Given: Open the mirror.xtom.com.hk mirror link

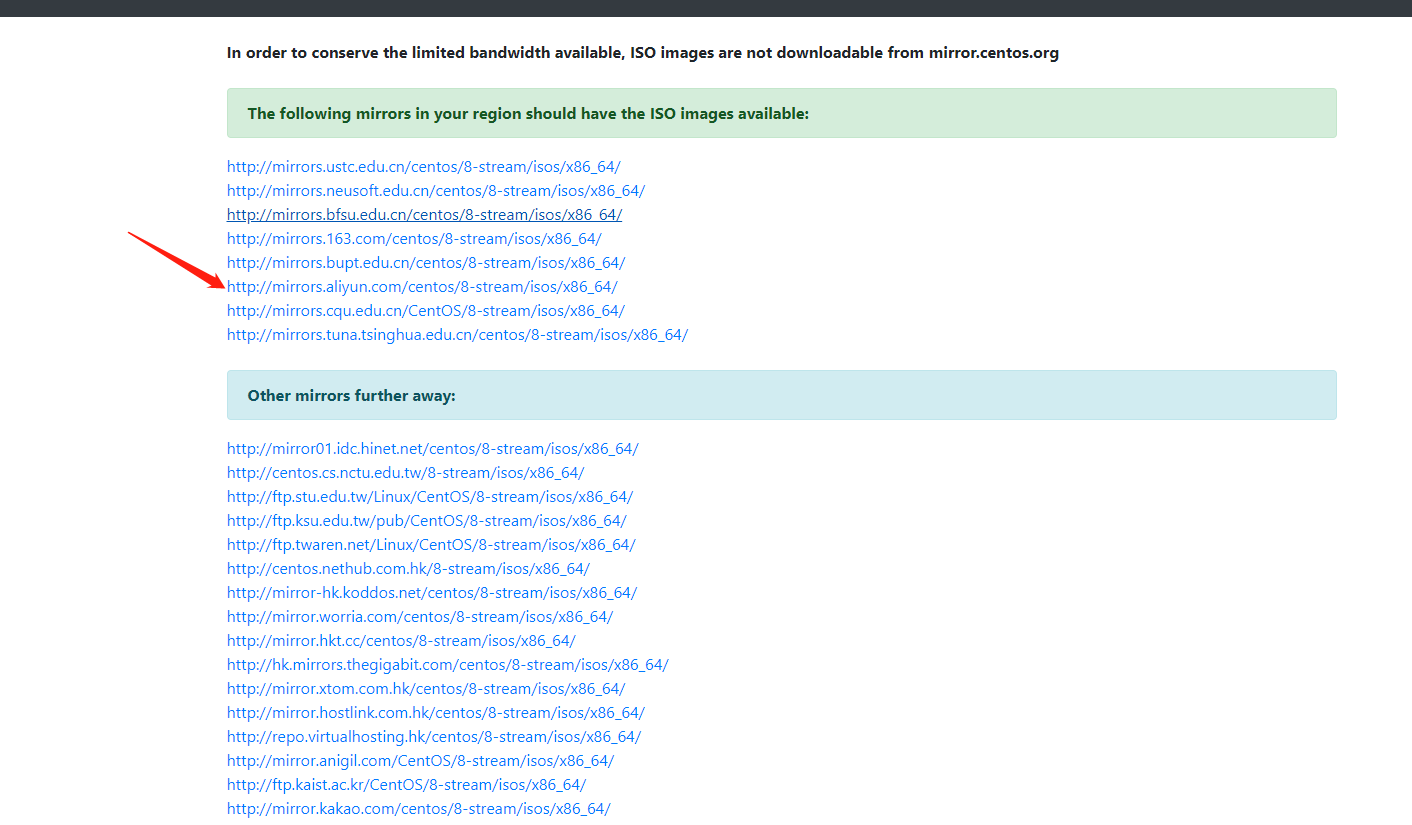Looking at the screenshot, I should click(x=426, y=689).
